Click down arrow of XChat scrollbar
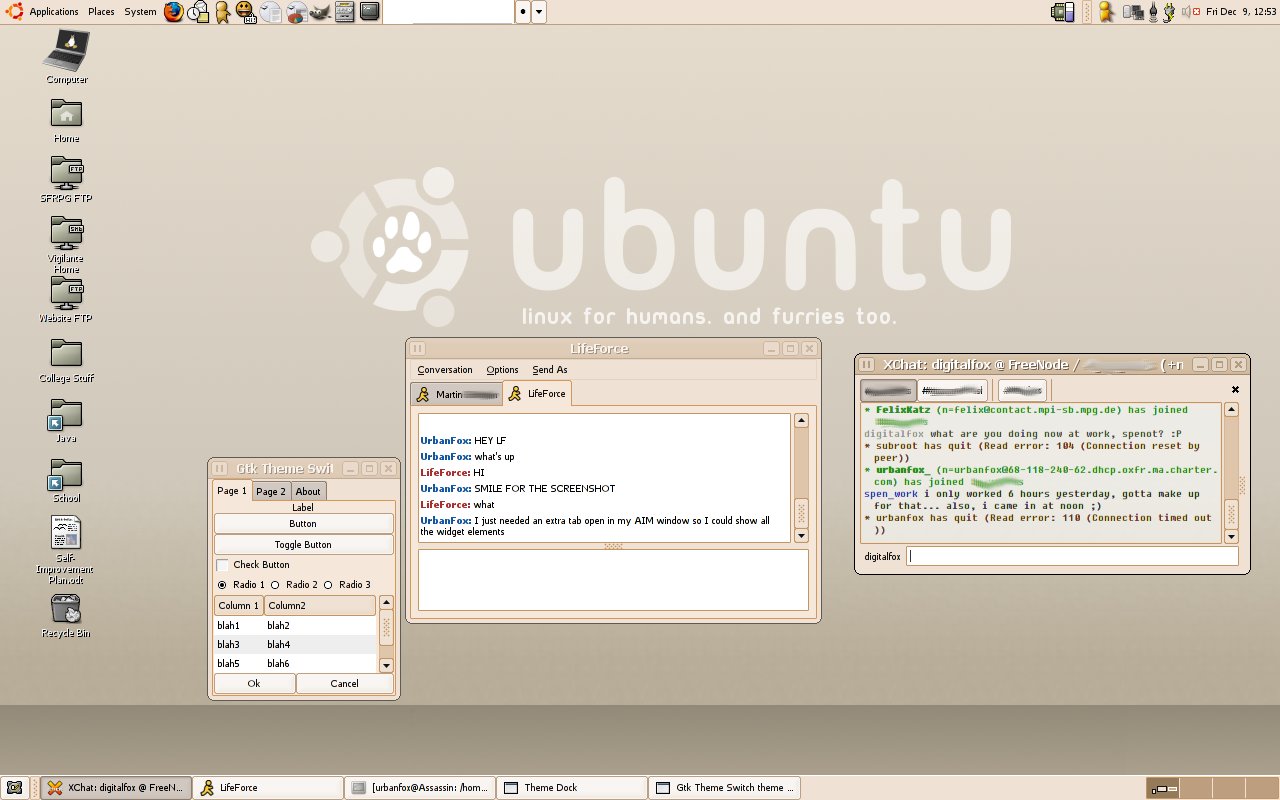This screenshot has width=1280, height=800. (x=1231, y=537)
